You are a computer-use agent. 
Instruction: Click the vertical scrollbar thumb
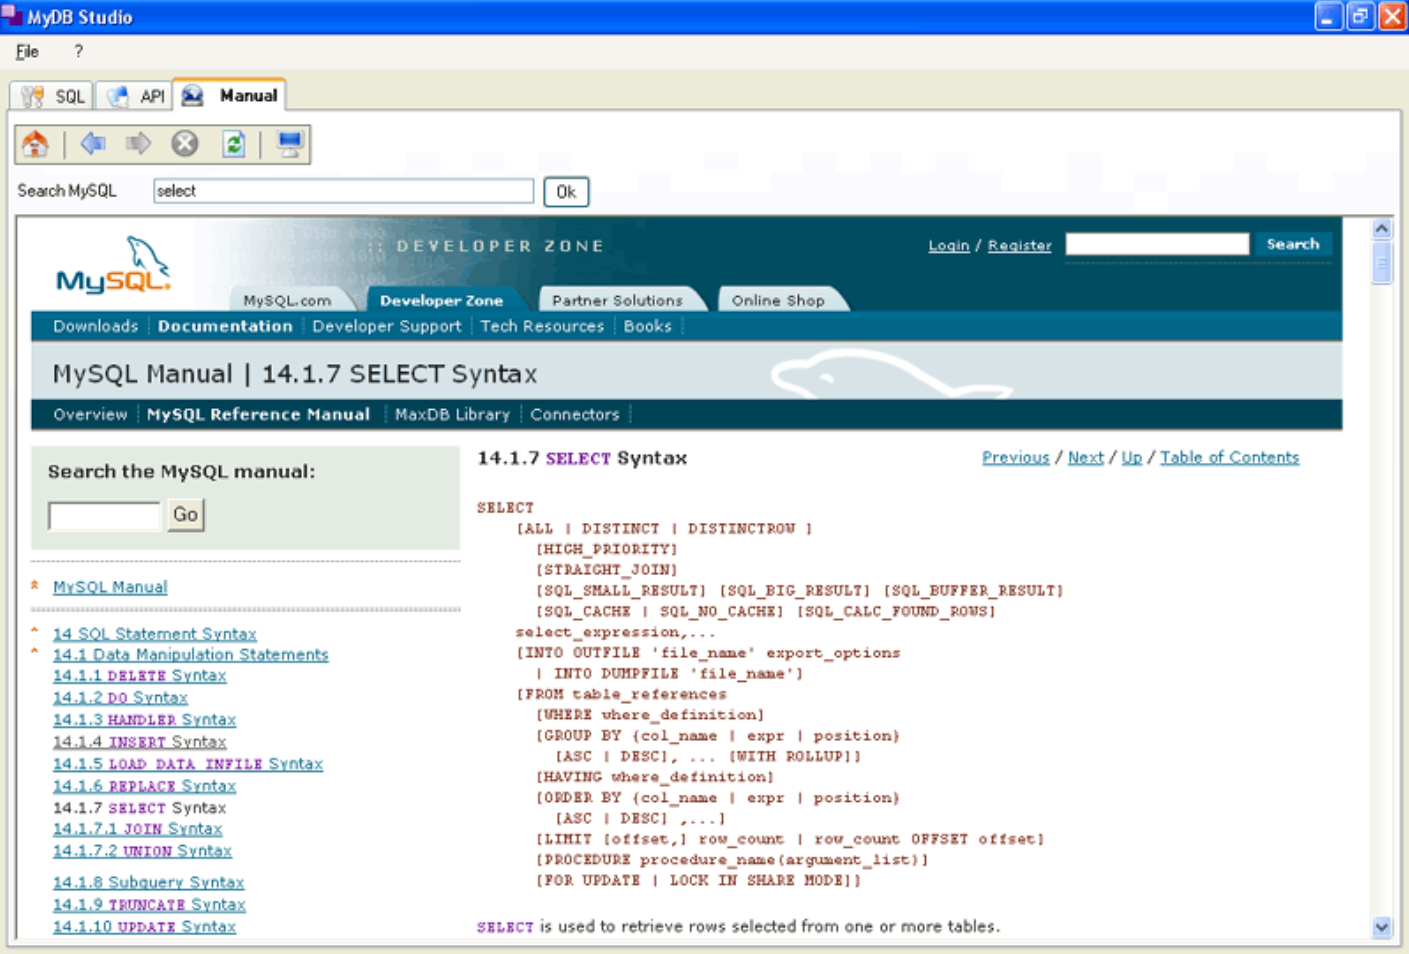tap(1382, 264)
